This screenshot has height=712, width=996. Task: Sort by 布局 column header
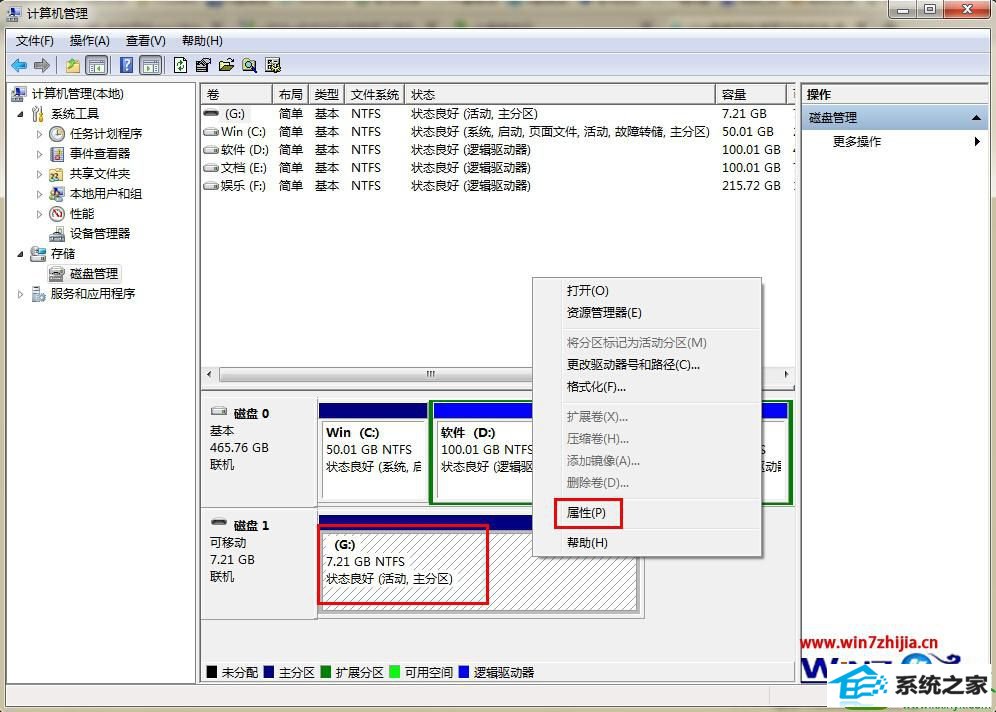(x=290, y=95)
